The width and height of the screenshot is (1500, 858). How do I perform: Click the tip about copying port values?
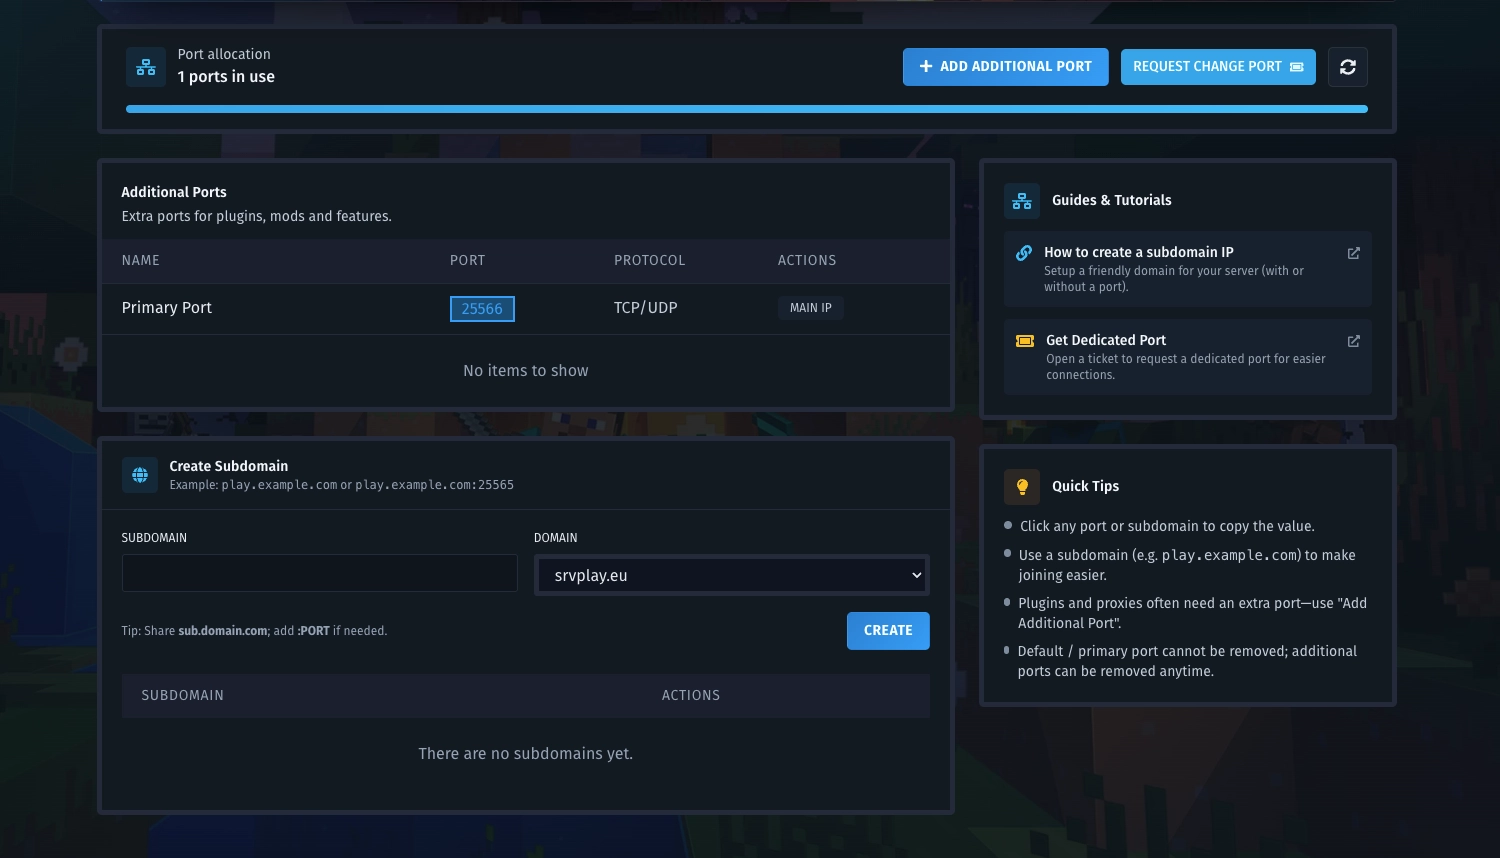1167,526
